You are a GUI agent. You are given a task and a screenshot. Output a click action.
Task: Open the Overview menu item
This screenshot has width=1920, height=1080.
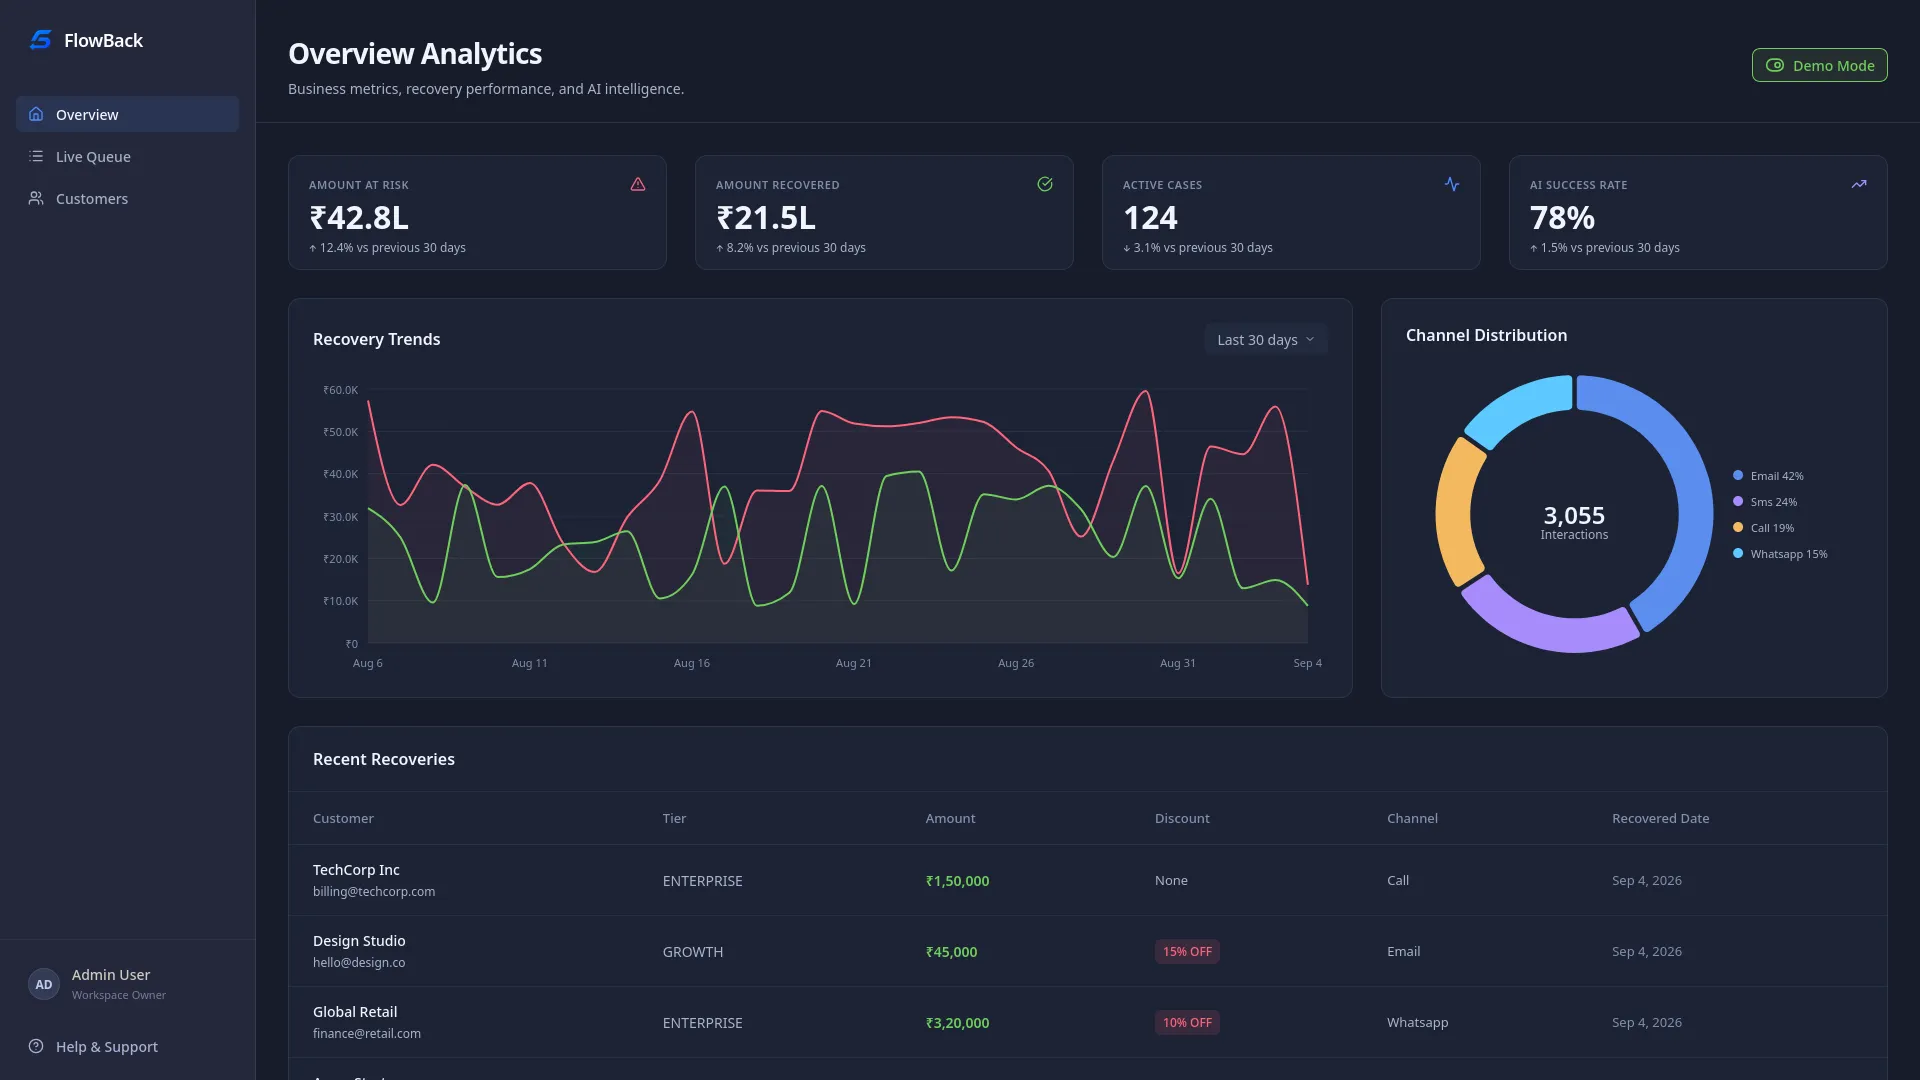127,114
